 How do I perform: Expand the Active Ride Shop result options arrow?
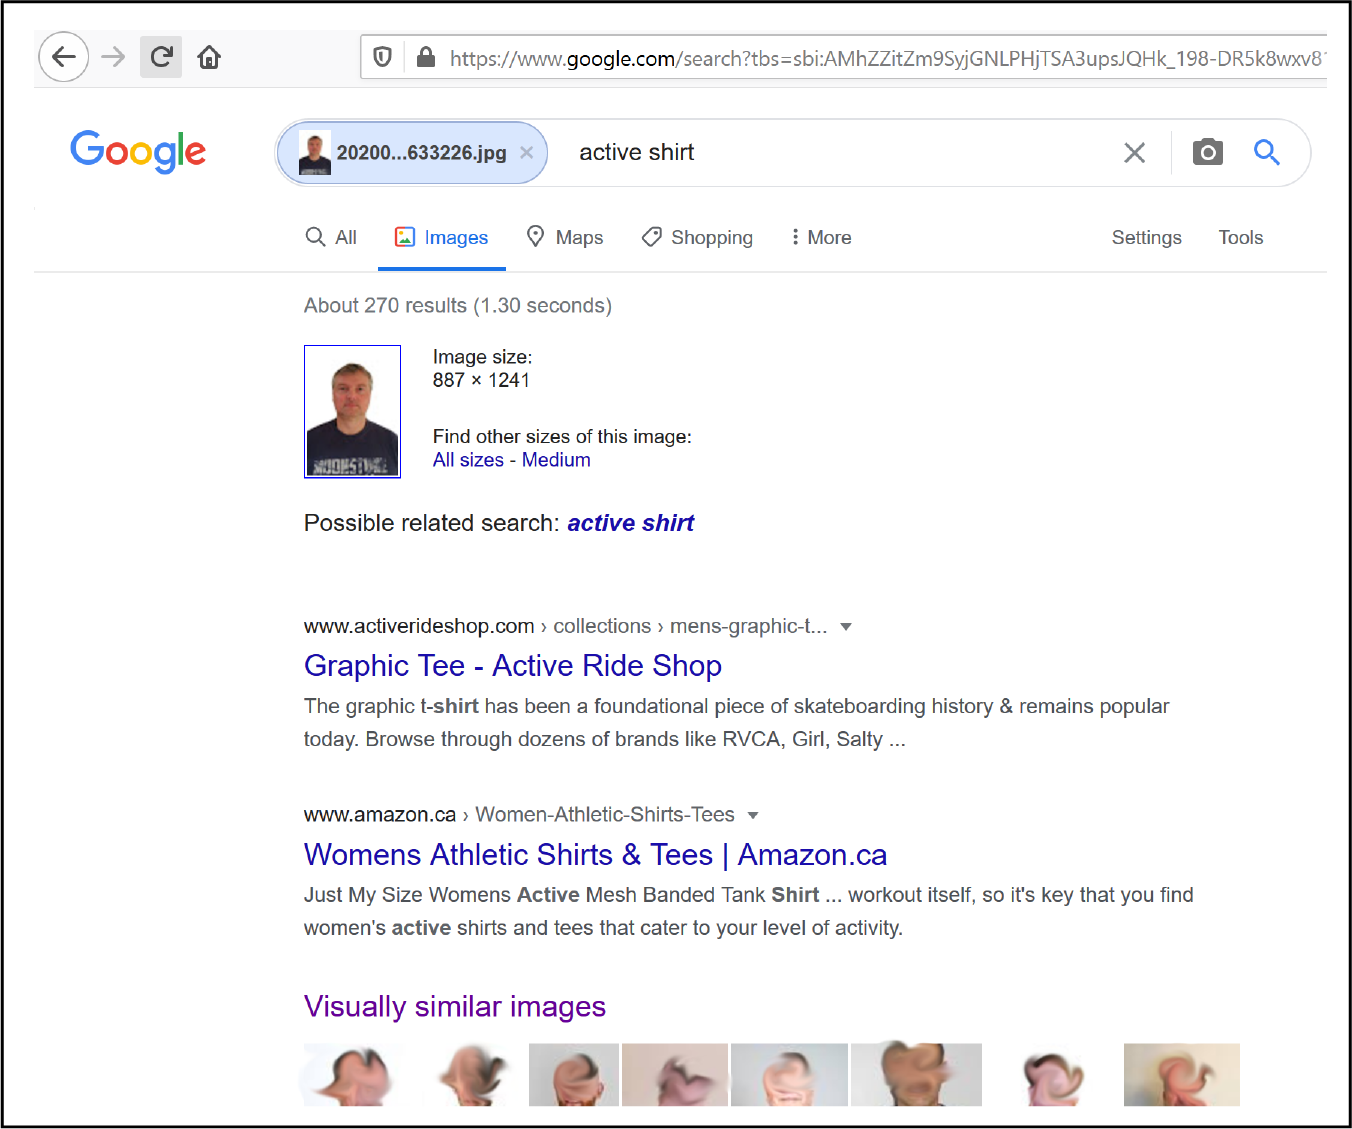point(846,626)
